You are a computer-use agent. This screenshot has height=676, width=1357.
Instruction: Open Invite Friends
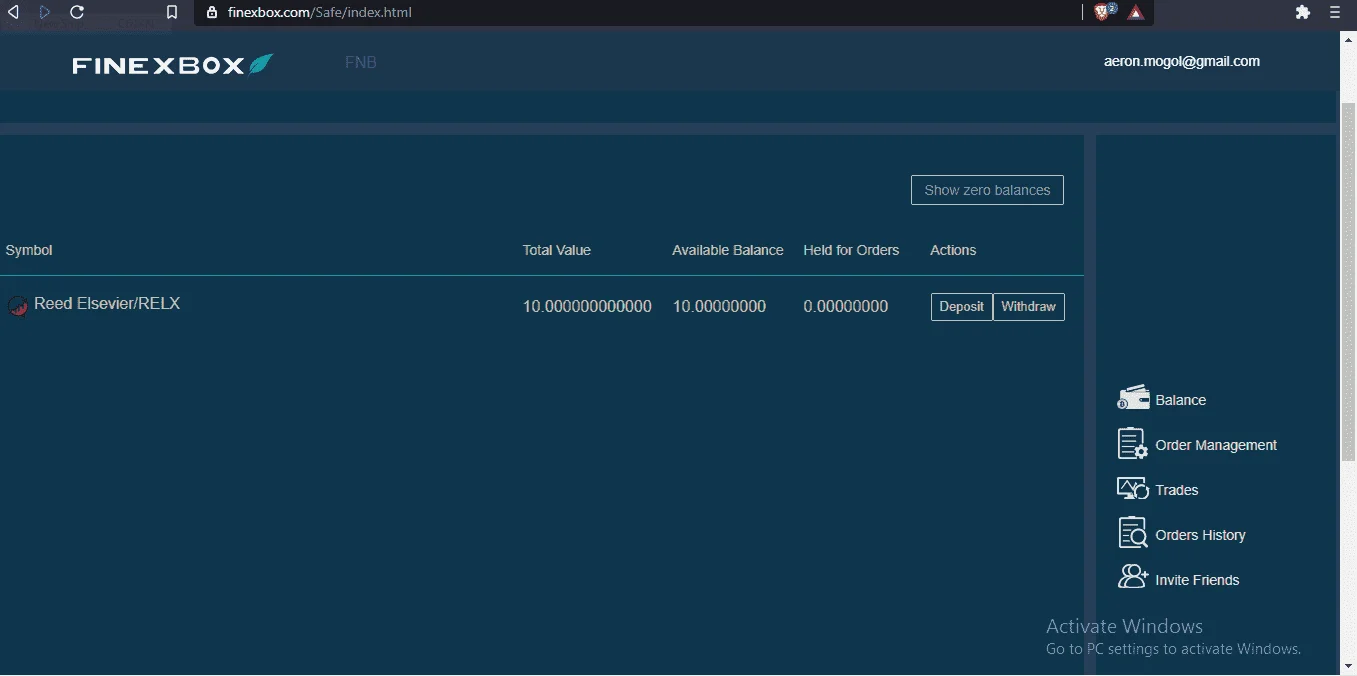(1197, 580)
